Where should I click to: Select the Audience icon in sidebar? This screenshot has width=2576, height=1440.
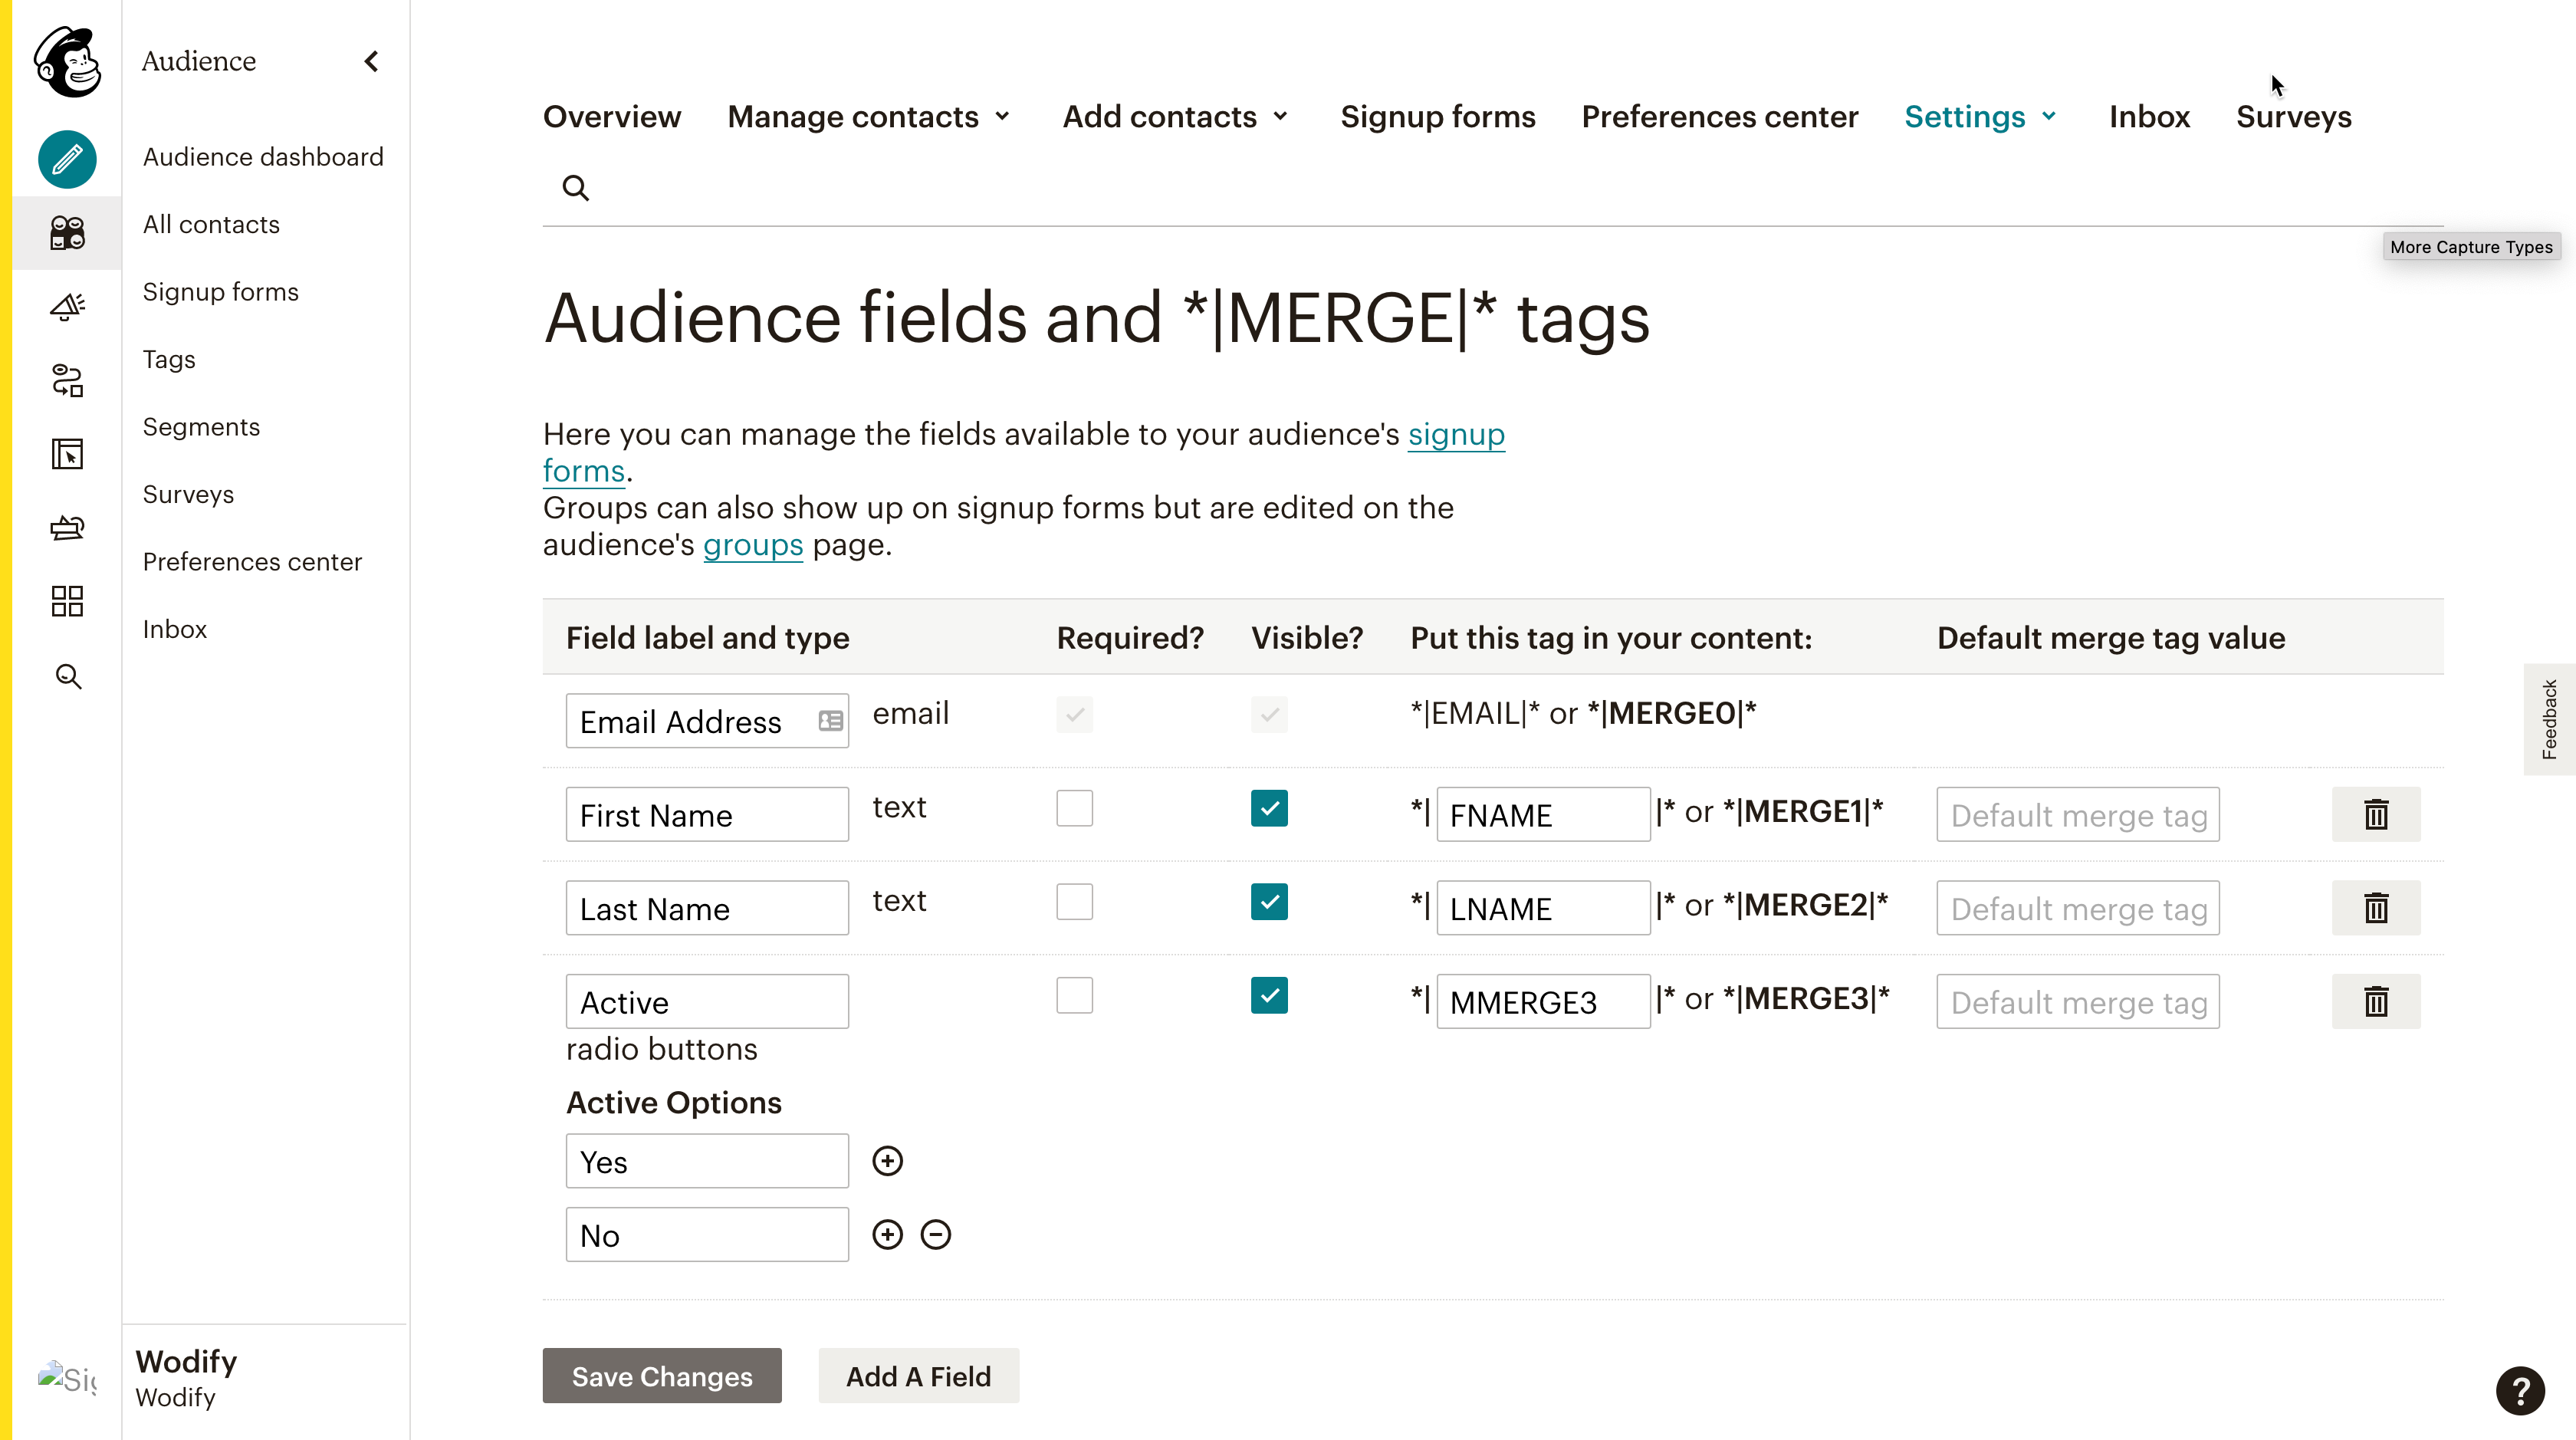tap(67, 233)
